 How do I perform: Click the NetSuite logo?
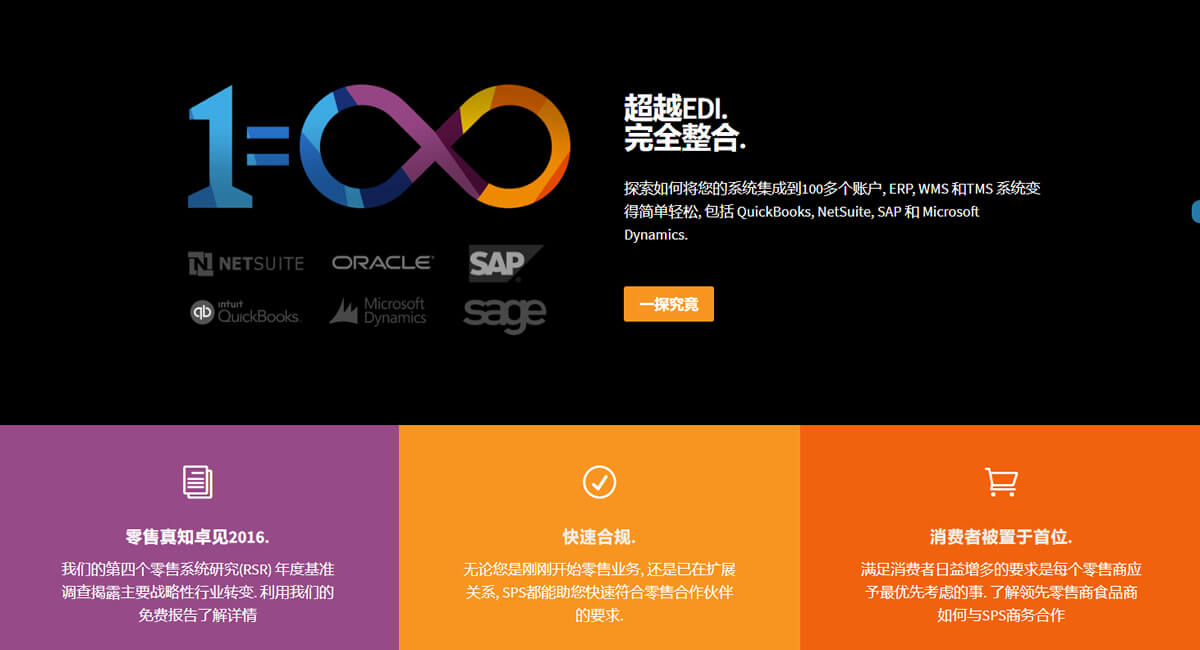pos(246,263)
